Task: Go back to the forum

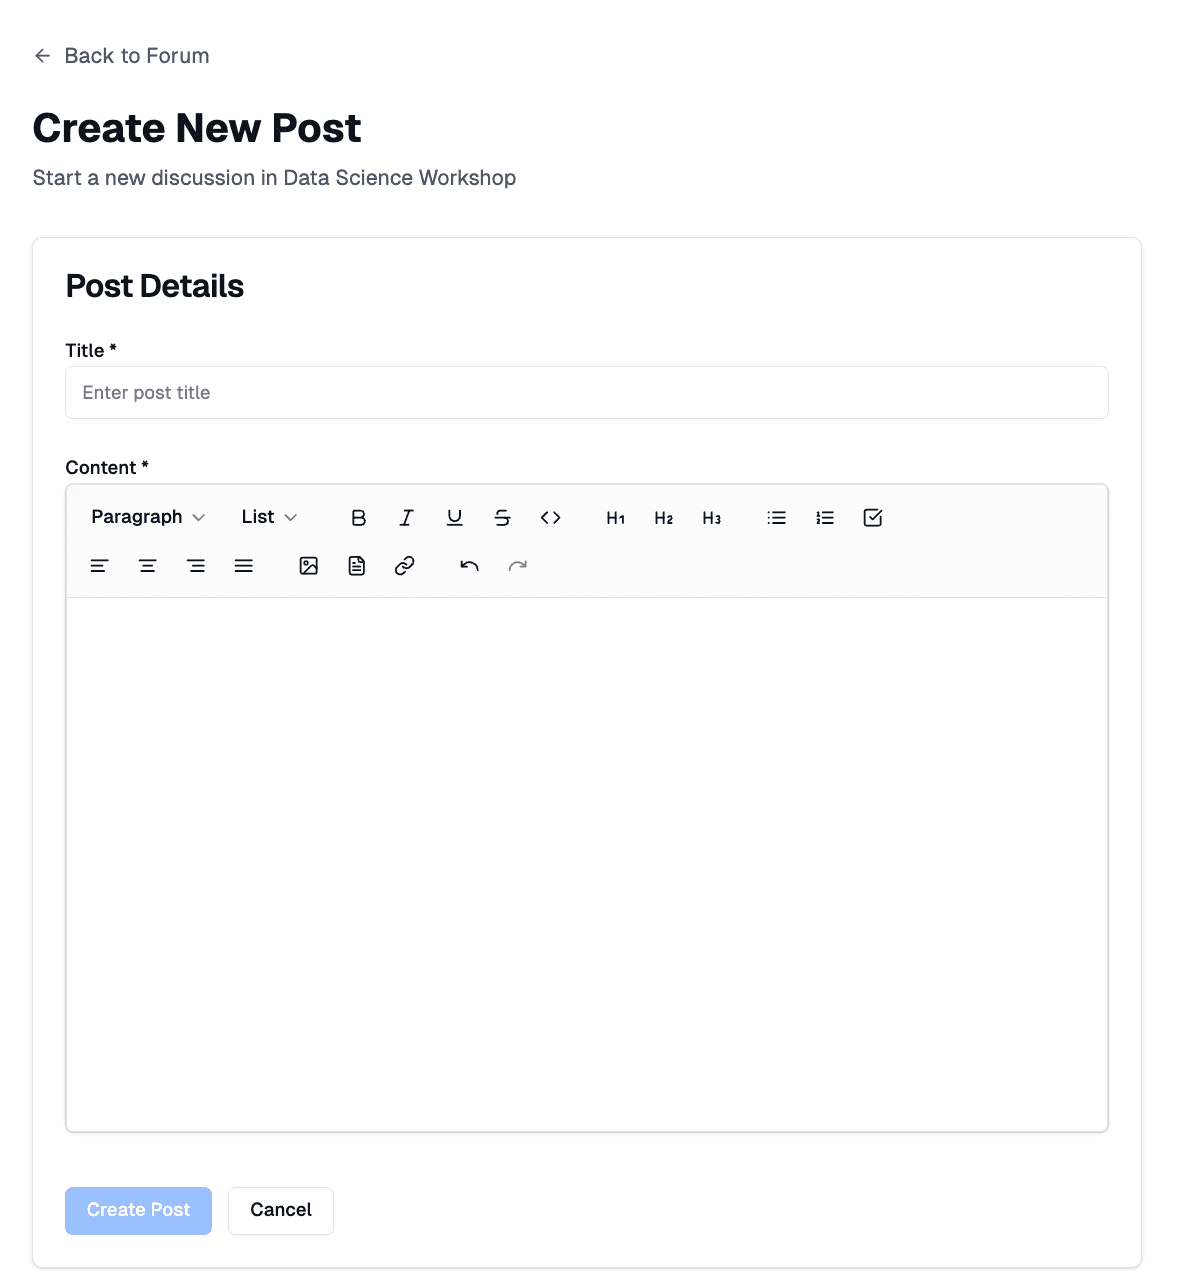Action: 121,56
